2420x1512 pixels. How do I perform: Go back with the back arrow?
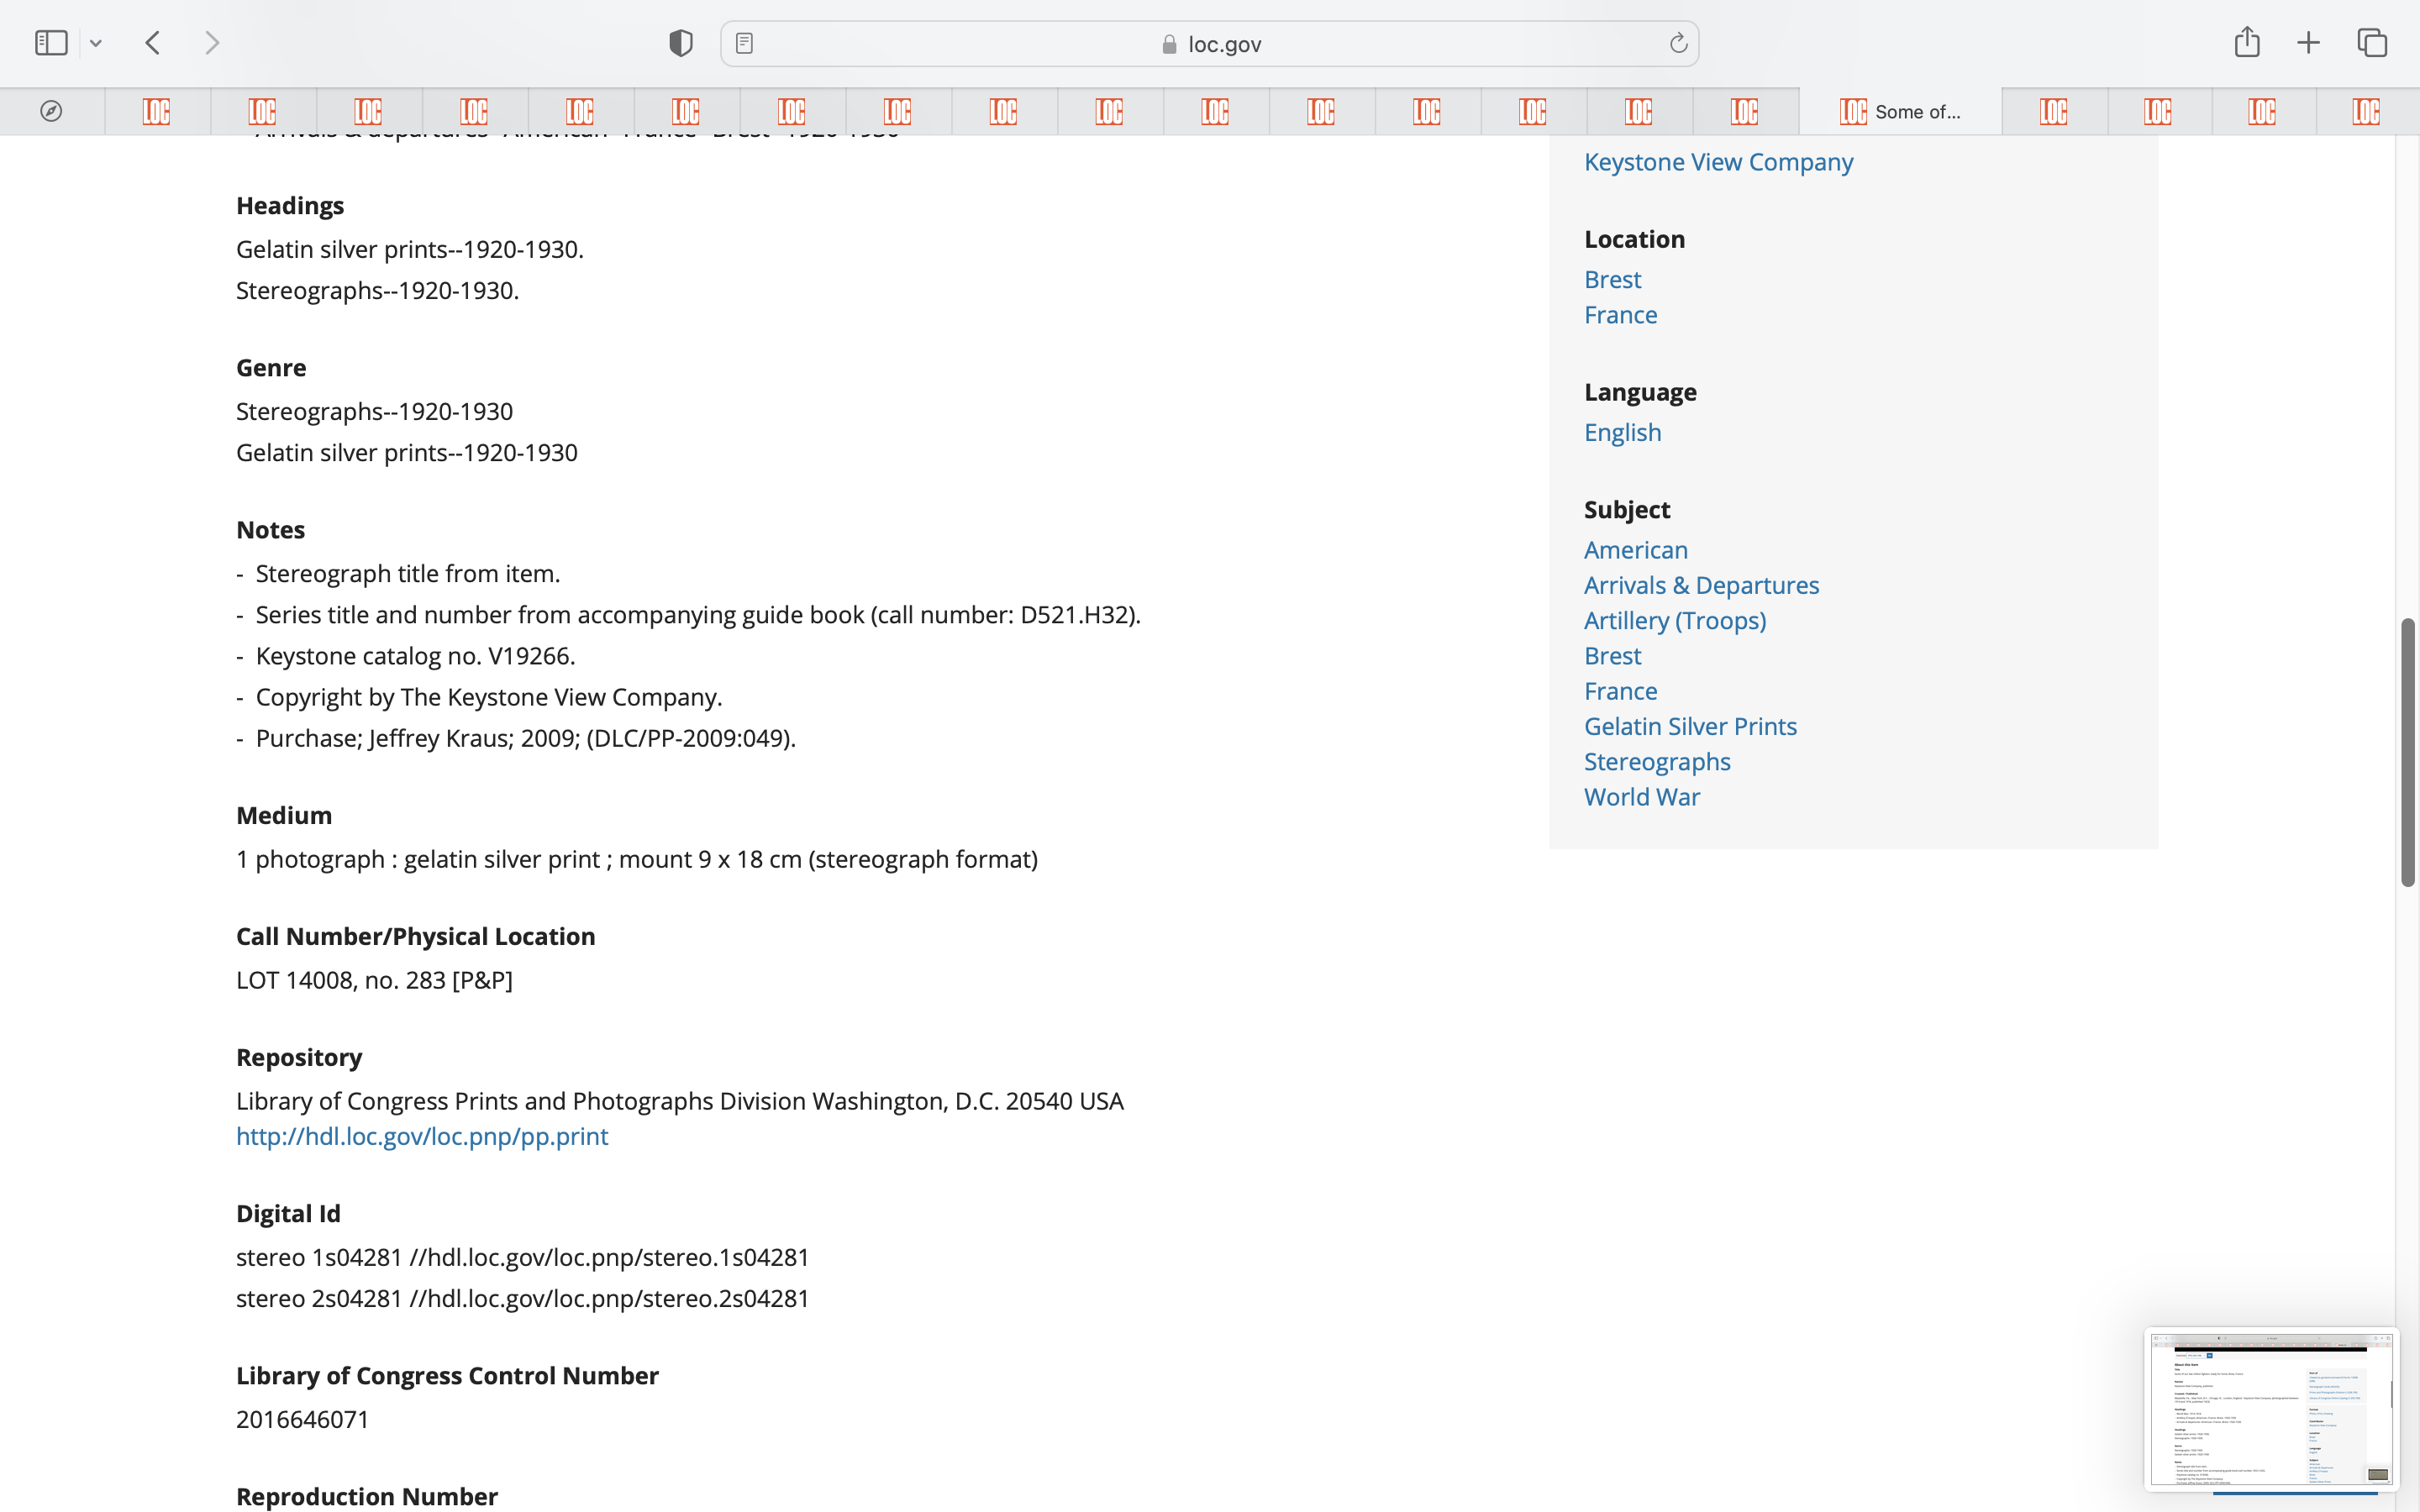[x=153, y=43]
